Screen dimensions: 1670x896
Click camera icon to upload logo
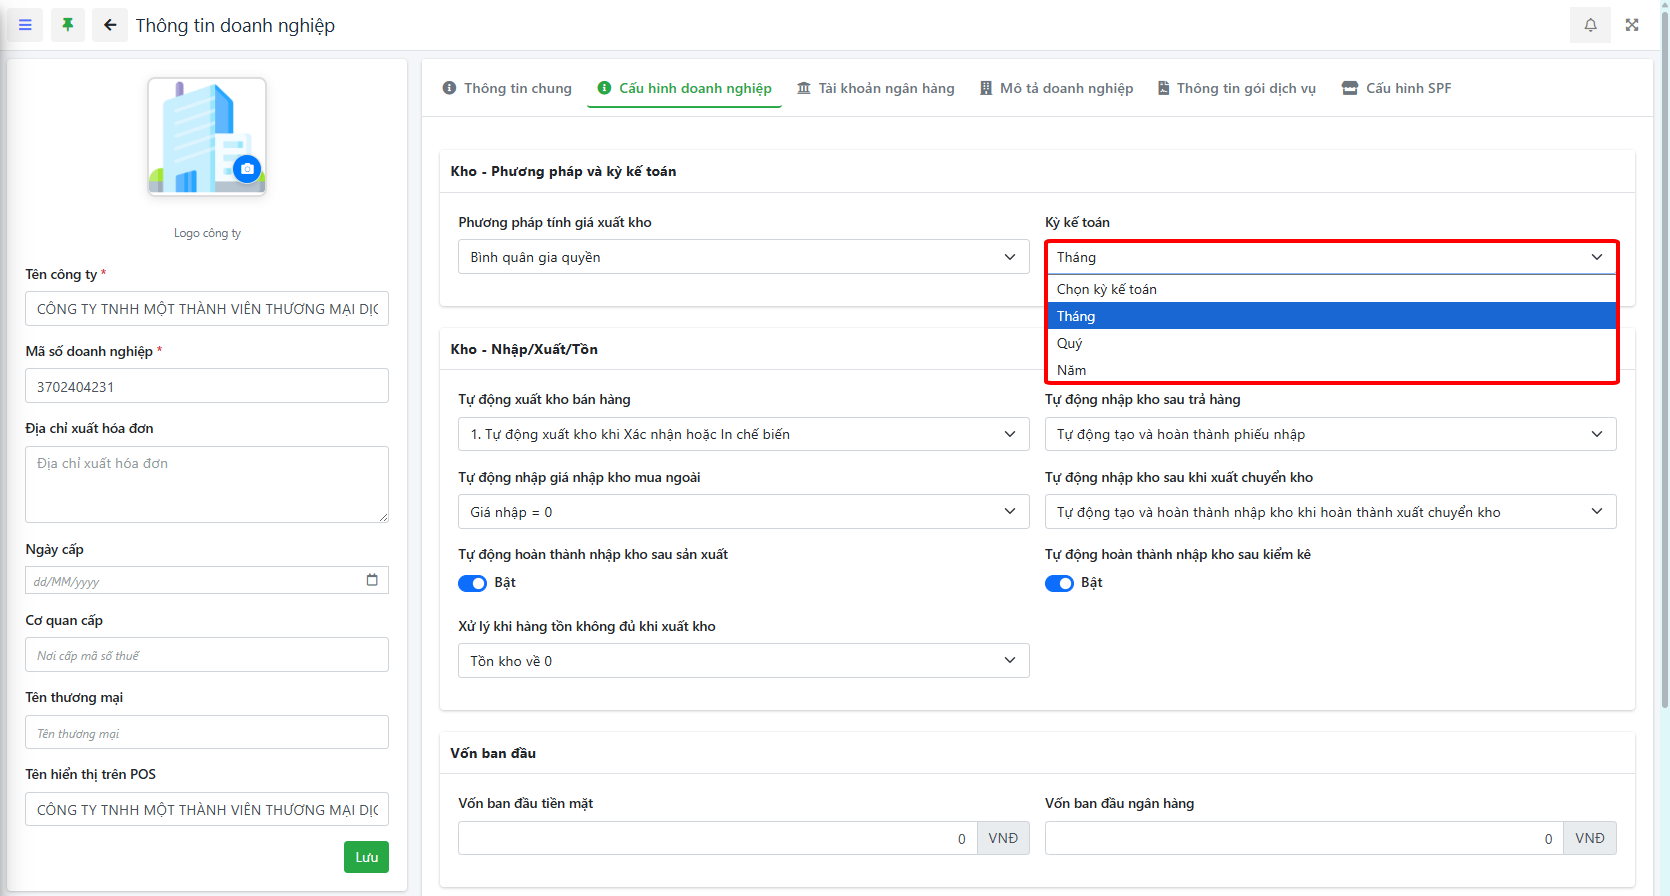247,169
